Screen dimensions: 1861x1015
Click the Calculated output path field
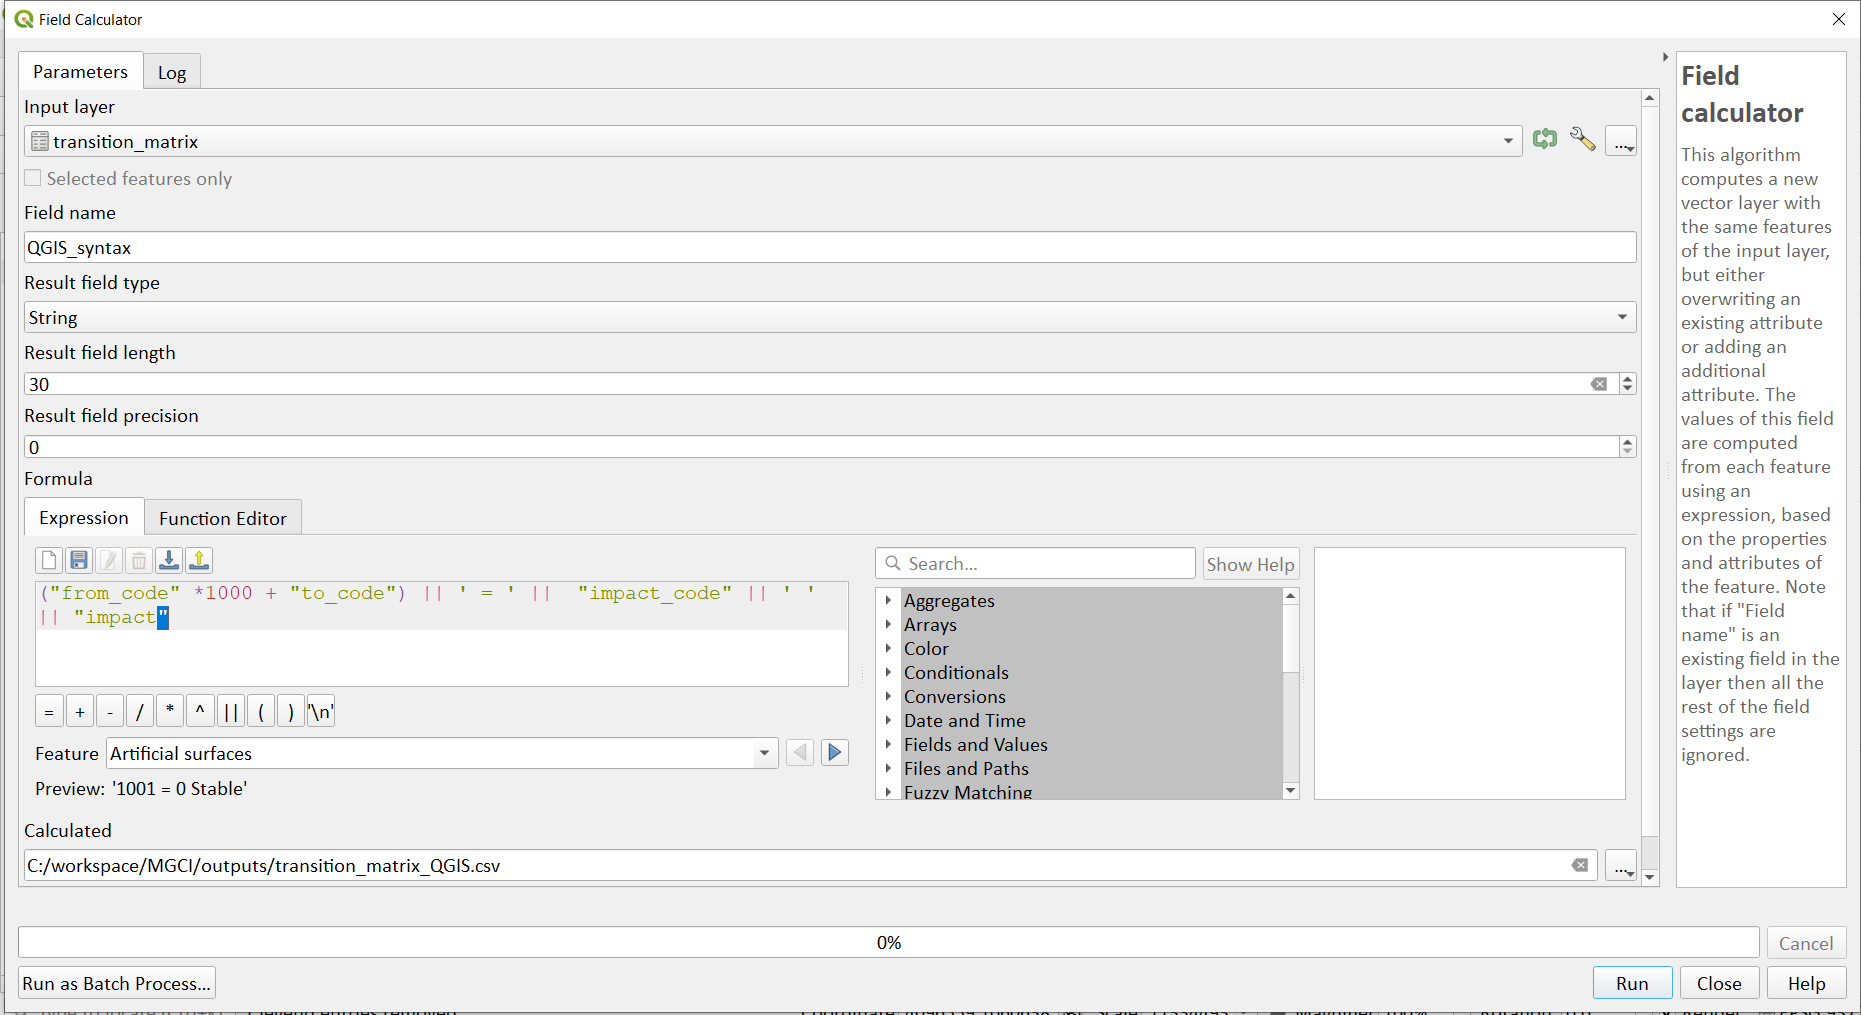click(810, 865)
